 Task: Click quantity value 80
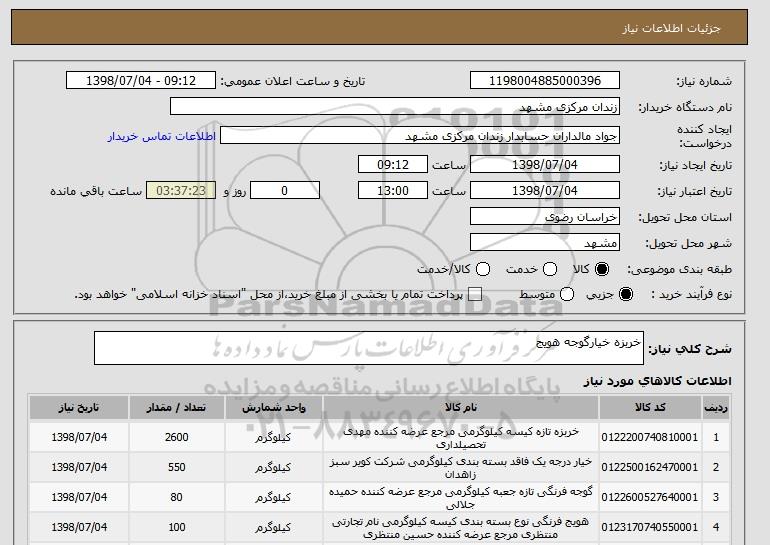pyautogui.click(x=177, y=497)
